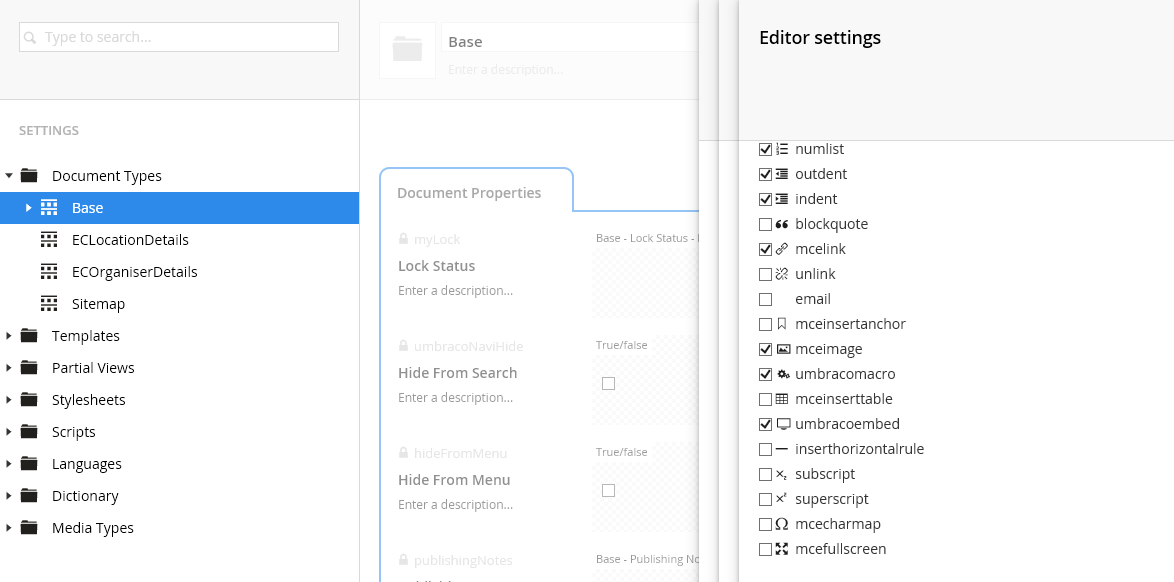
Task: Tick the email checkbox
Action: 765,300
